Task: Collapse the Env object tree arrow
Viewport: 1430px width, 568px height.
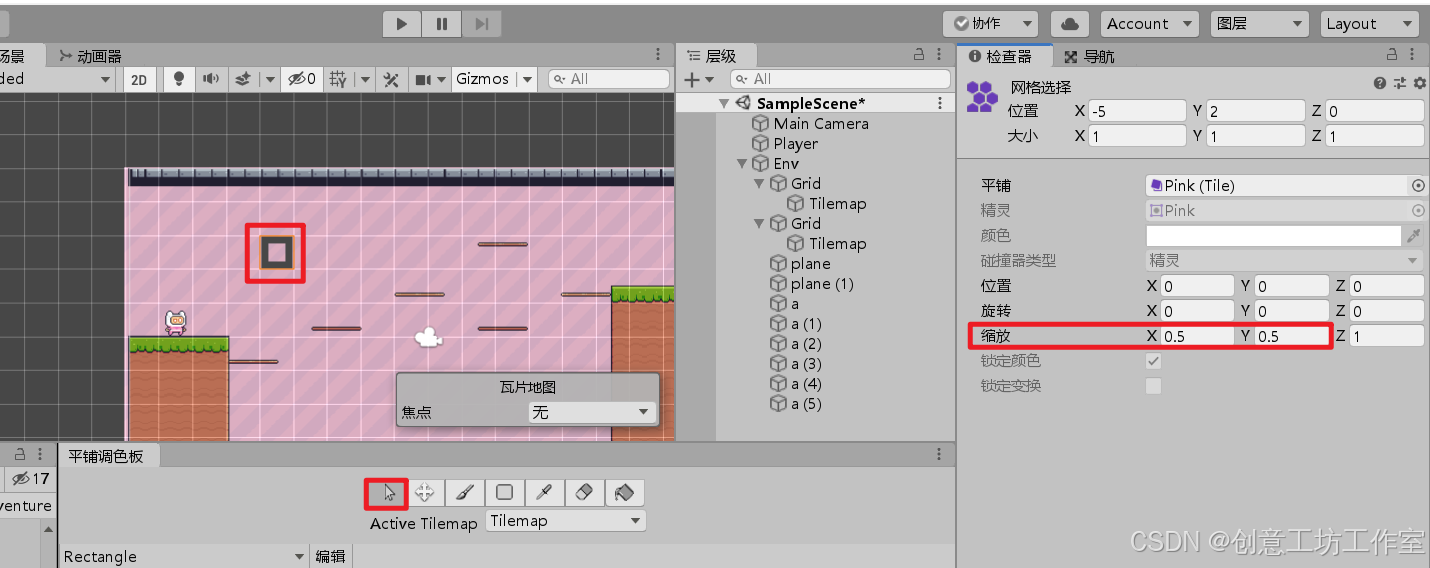Action: (741, 164)
